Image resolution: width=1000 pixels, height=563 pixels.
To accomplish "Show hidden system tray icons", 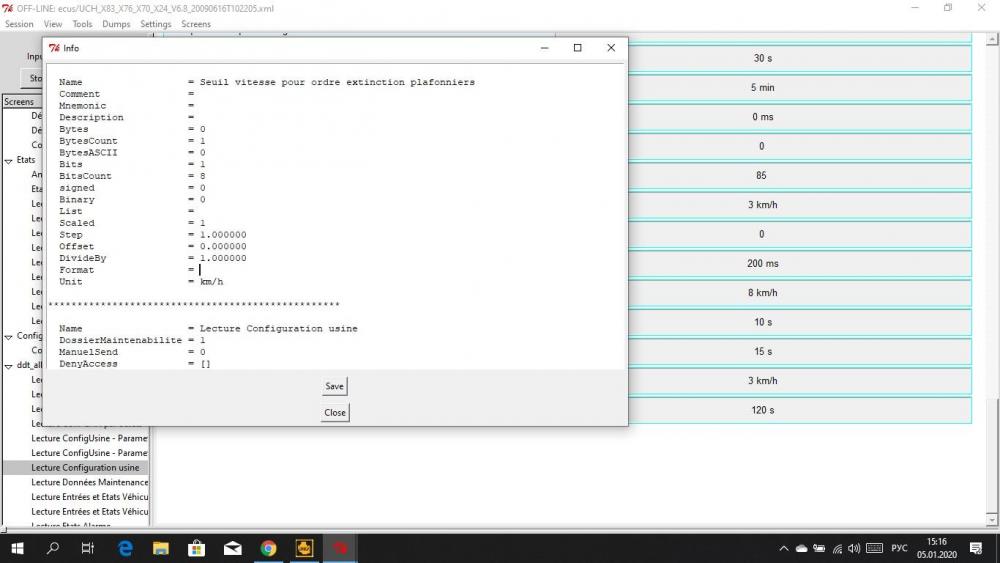I will 784,548.
